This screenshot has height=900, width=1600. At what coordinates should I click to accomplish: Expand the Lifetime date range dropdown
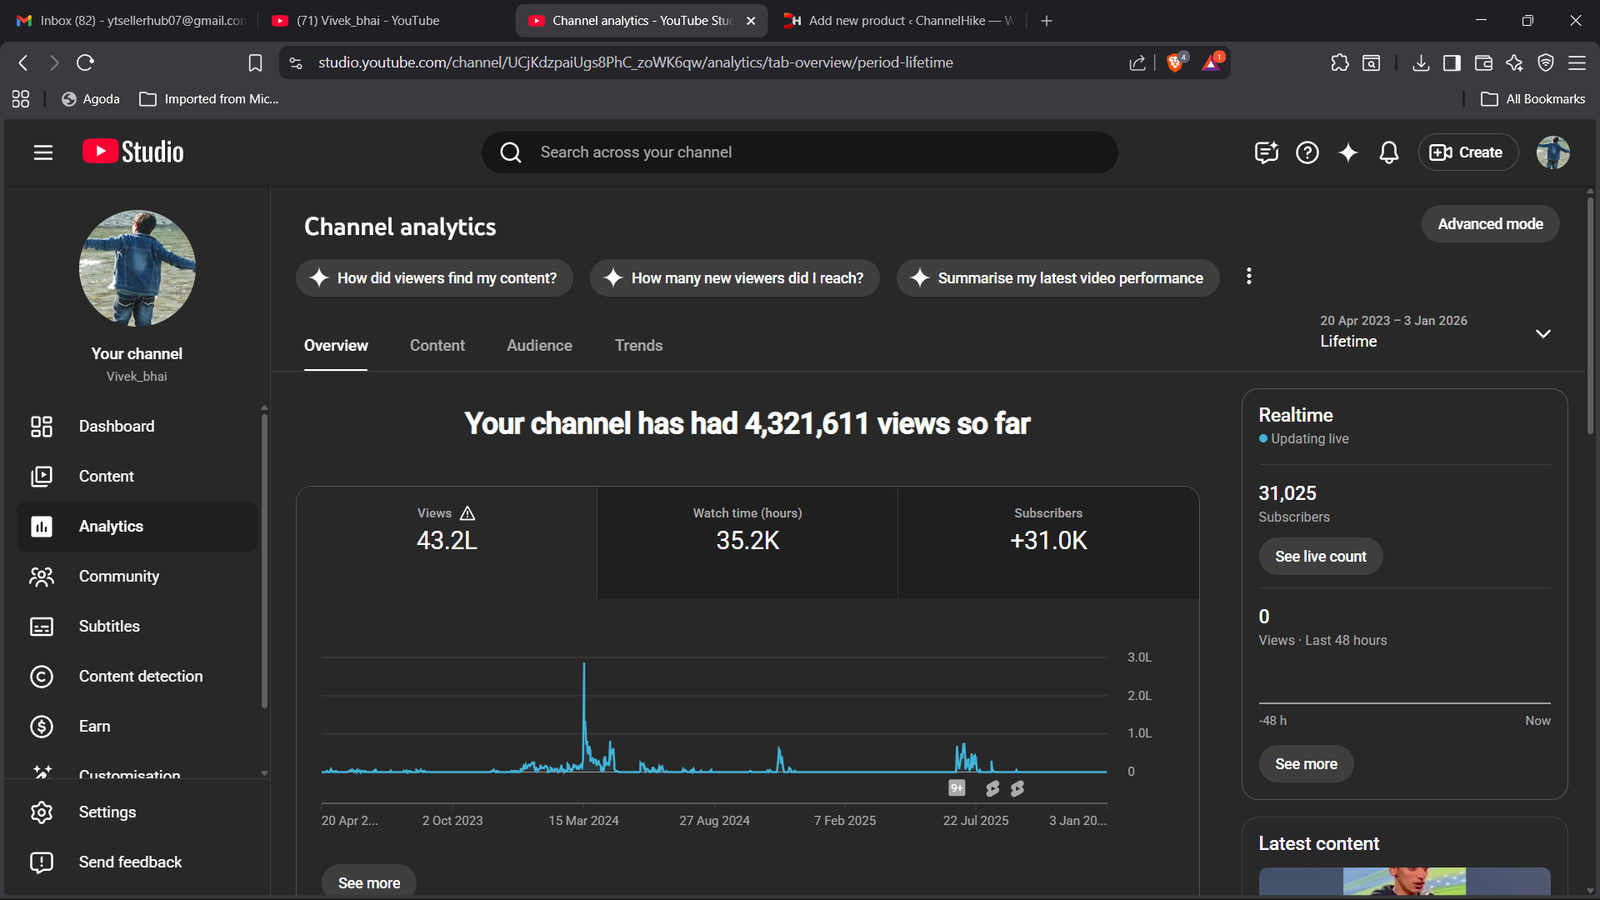point(1543,333)
